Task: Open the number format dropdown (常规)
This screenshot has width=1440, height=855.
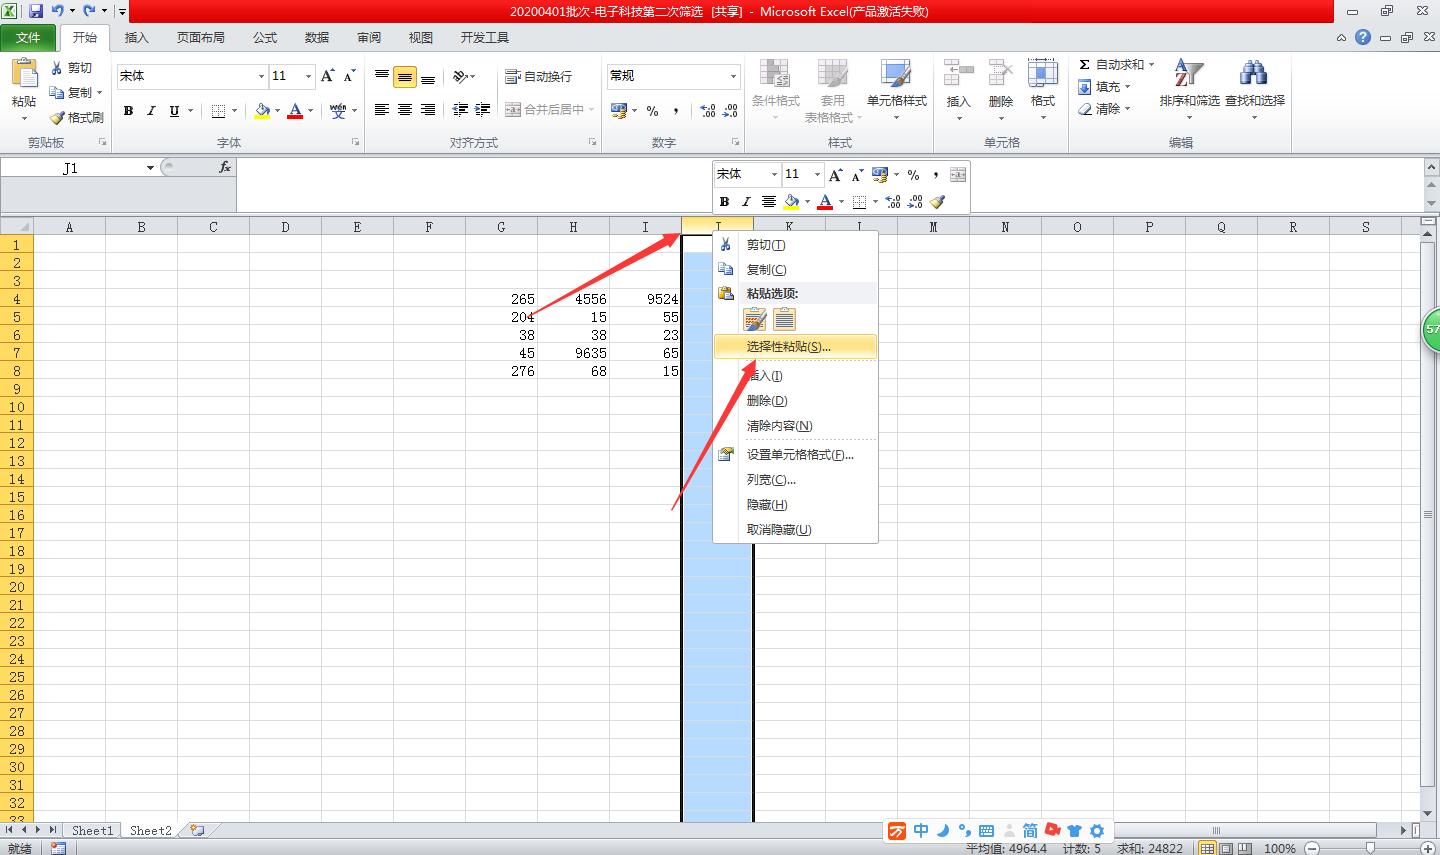Action: pos(733,76)
